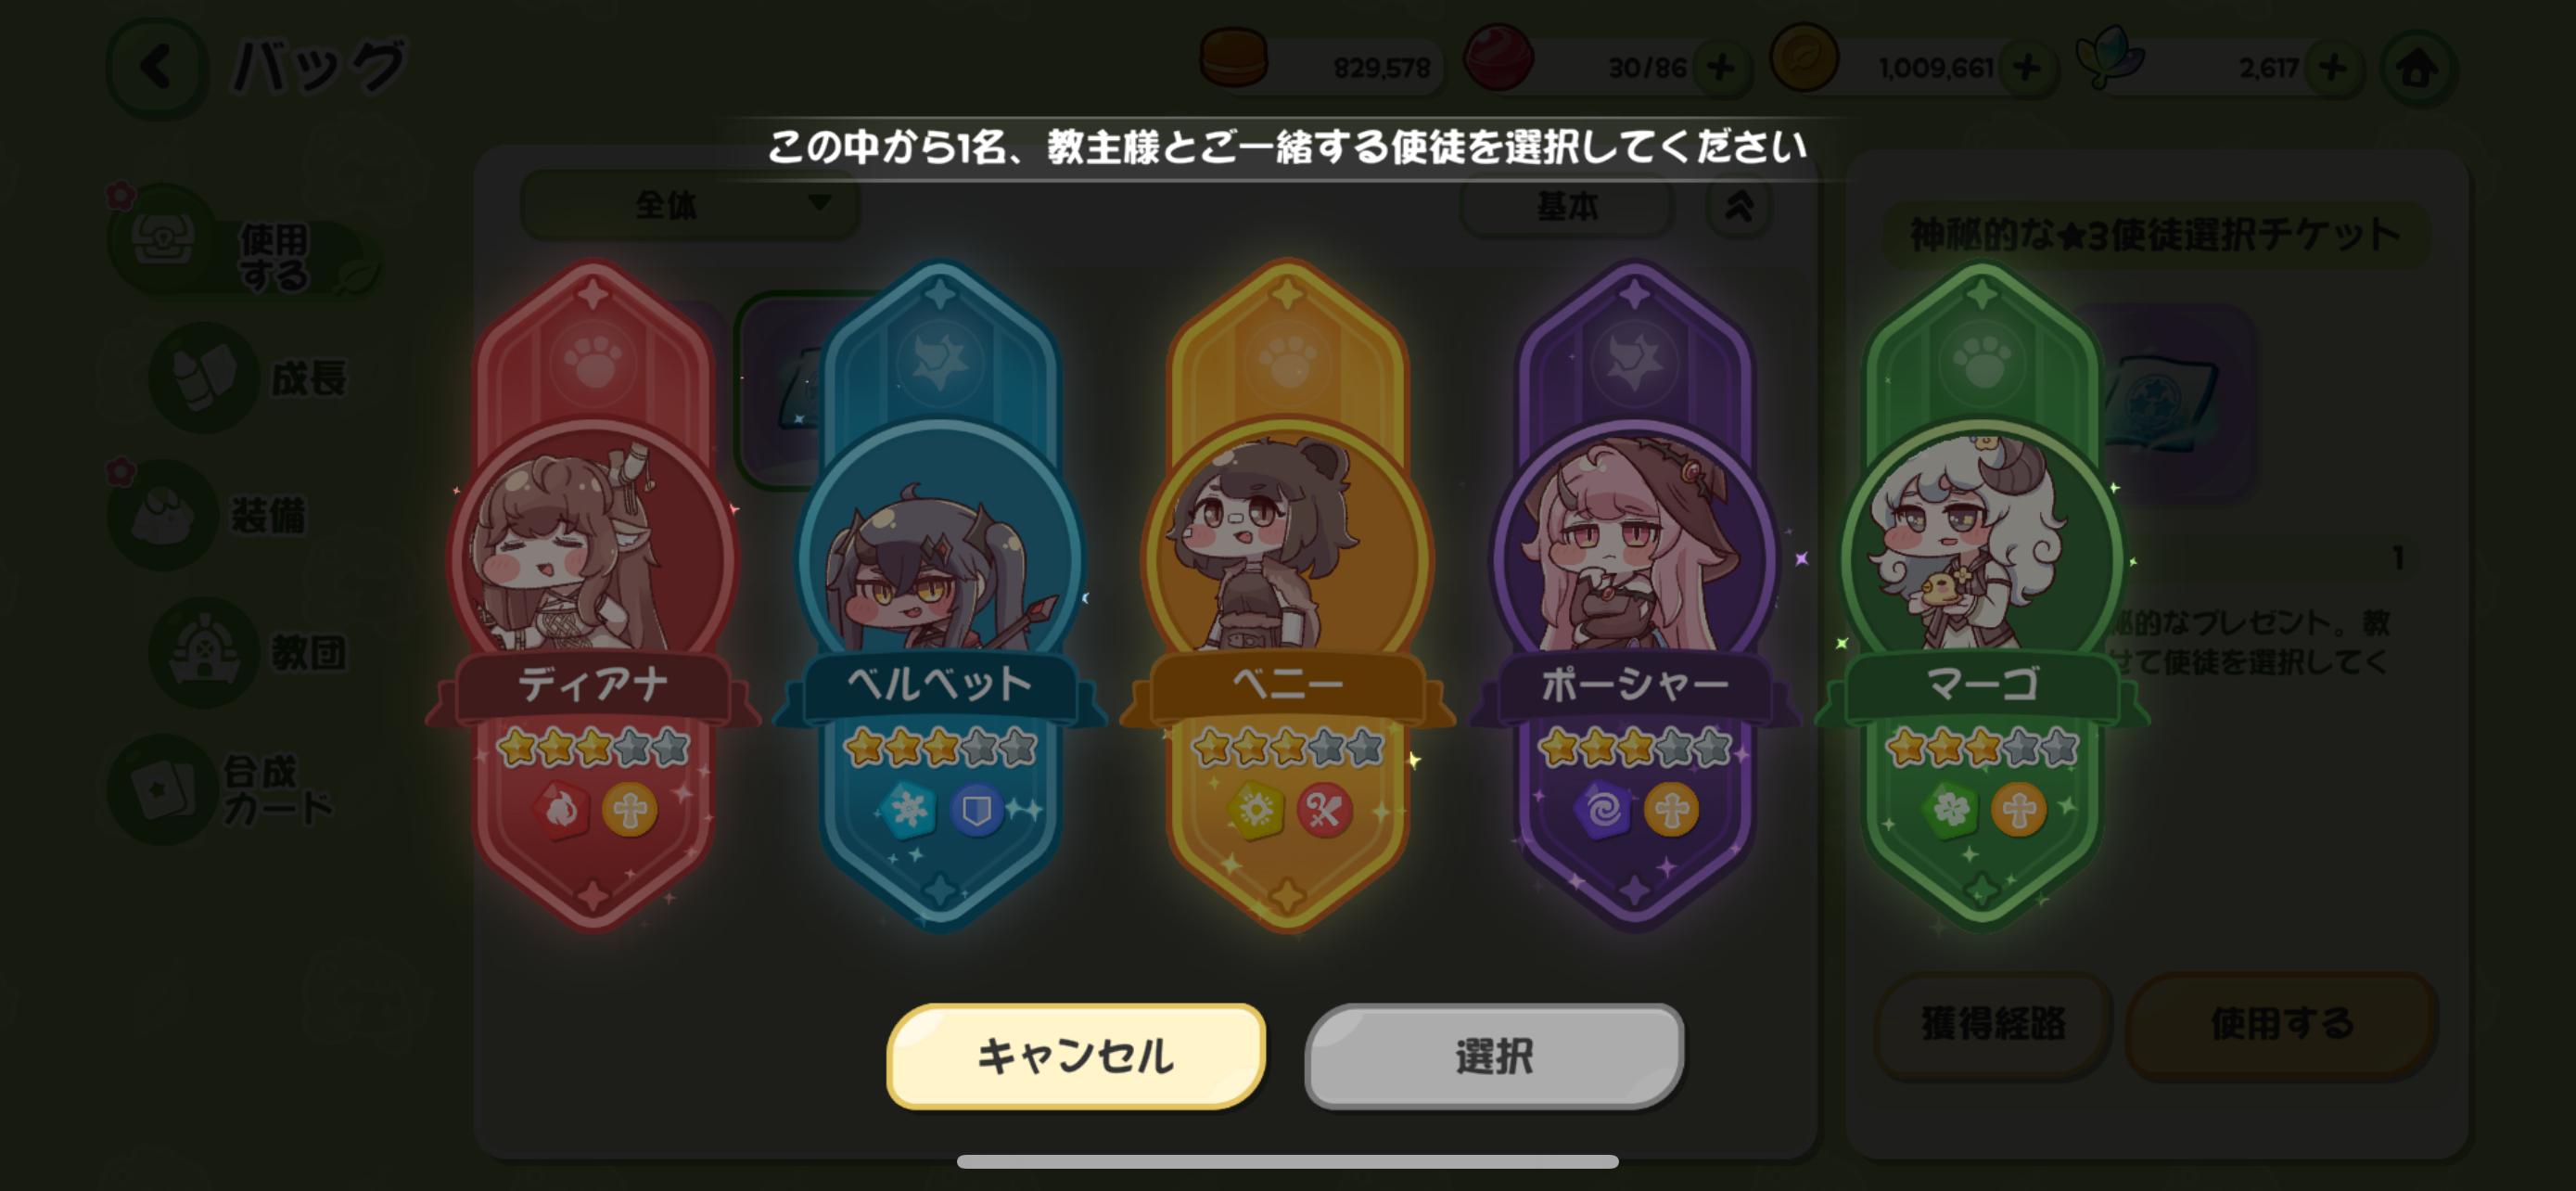
Task: Choose the ベニー apostle card
Action: (1287, 594)
